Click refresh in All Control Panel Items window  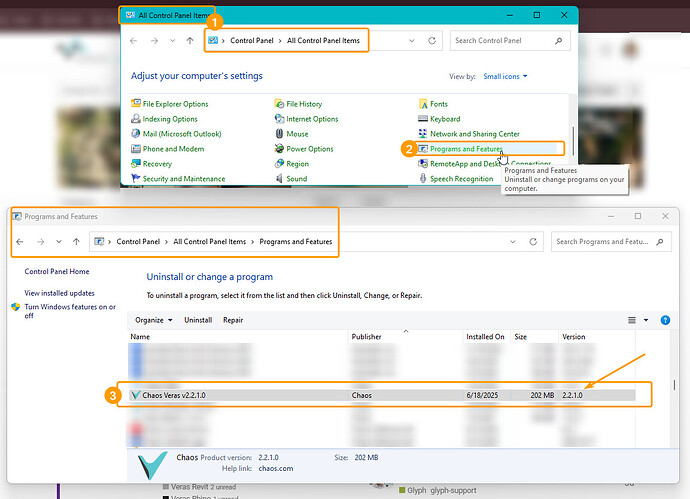pos(432,40)
